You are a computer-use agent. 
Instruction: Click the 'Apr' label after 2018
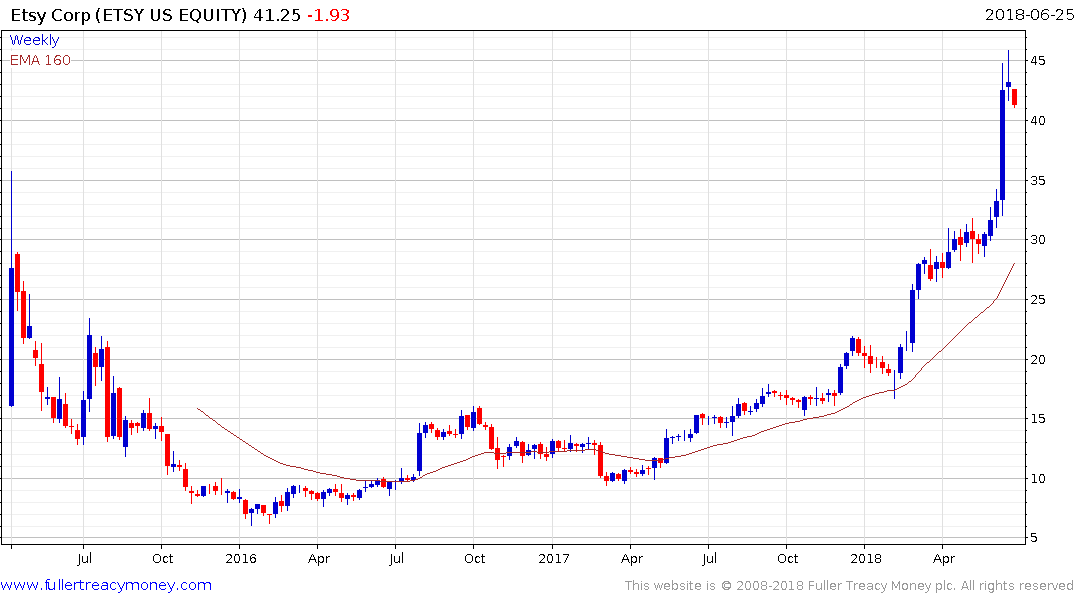coord(944,558)
